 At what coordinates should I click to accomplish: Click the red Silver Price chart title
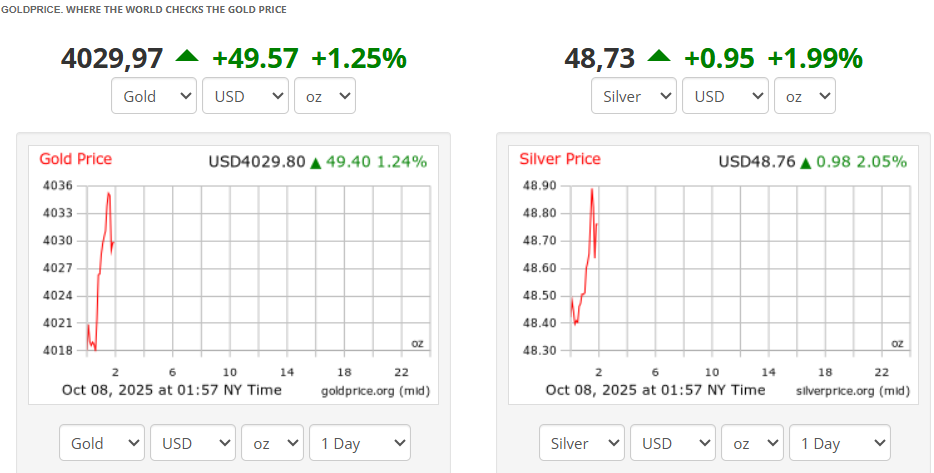[560, 159]
